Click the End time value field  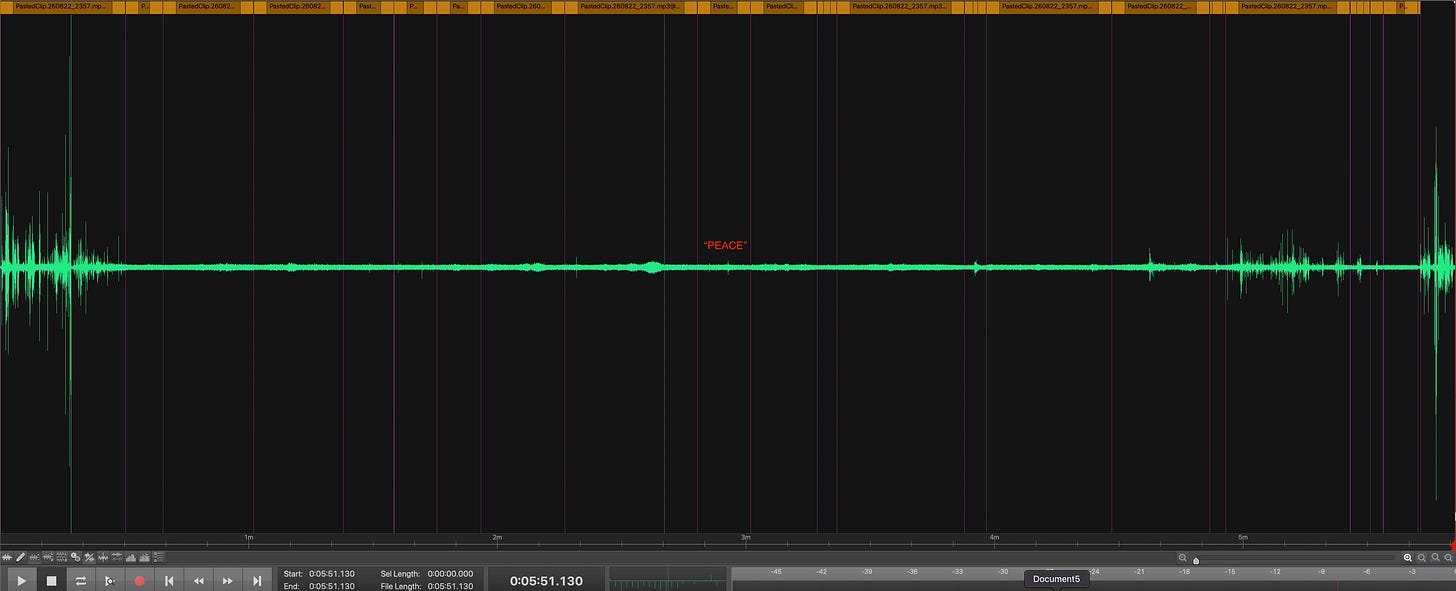[x=332, y=586]
